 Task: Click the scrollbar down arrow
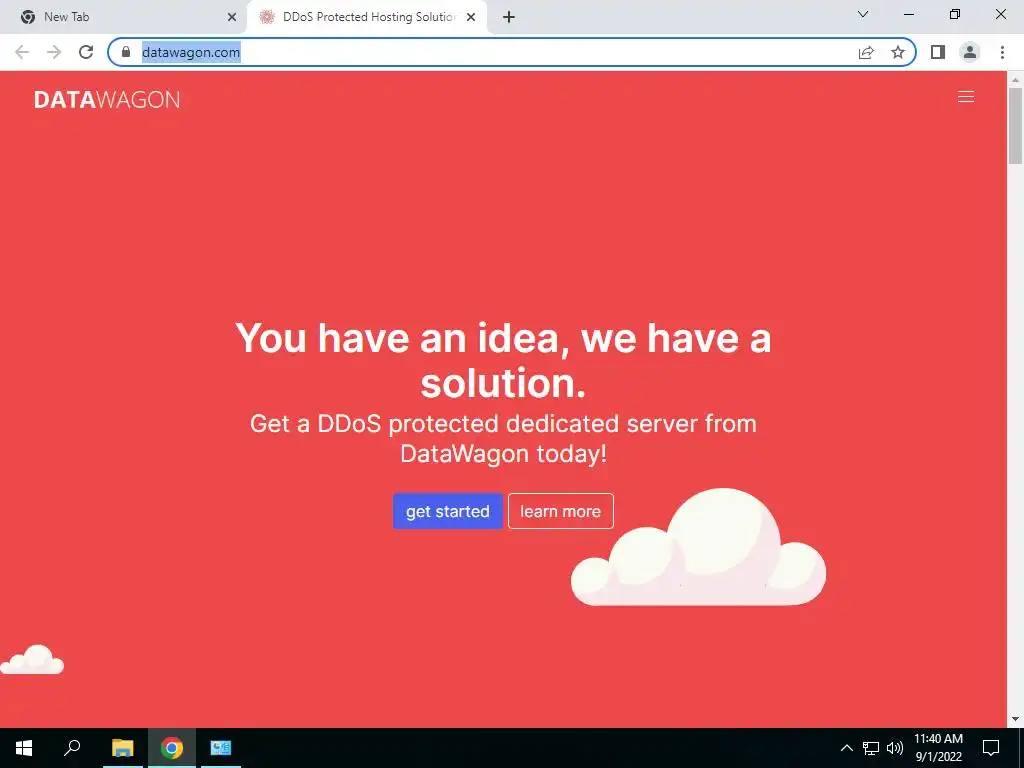pyautogui.click(x=1015, y=720)
